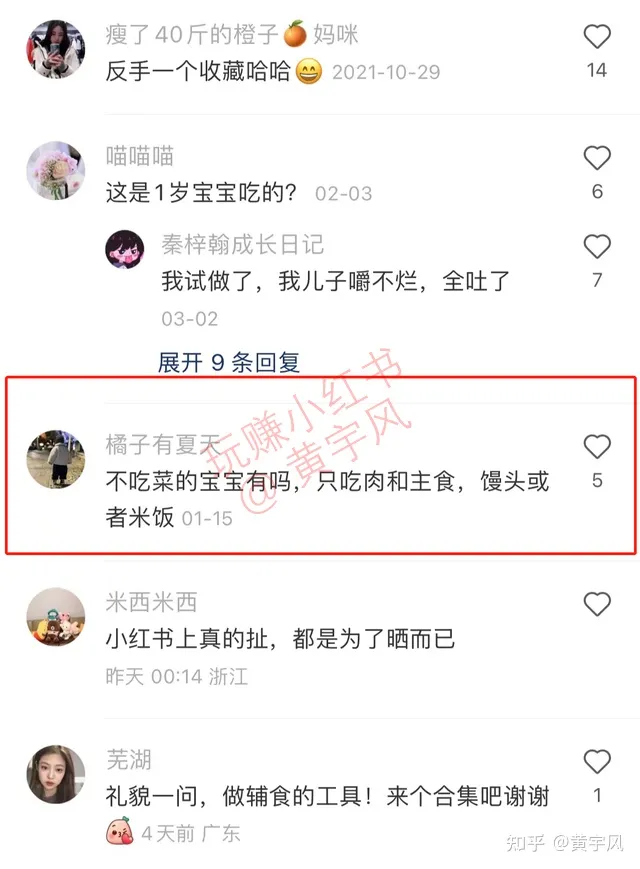This screenshot has height=869, width=640.
Task: Like the reply from 秦梓翰成长日记
Action: (597, 247)
